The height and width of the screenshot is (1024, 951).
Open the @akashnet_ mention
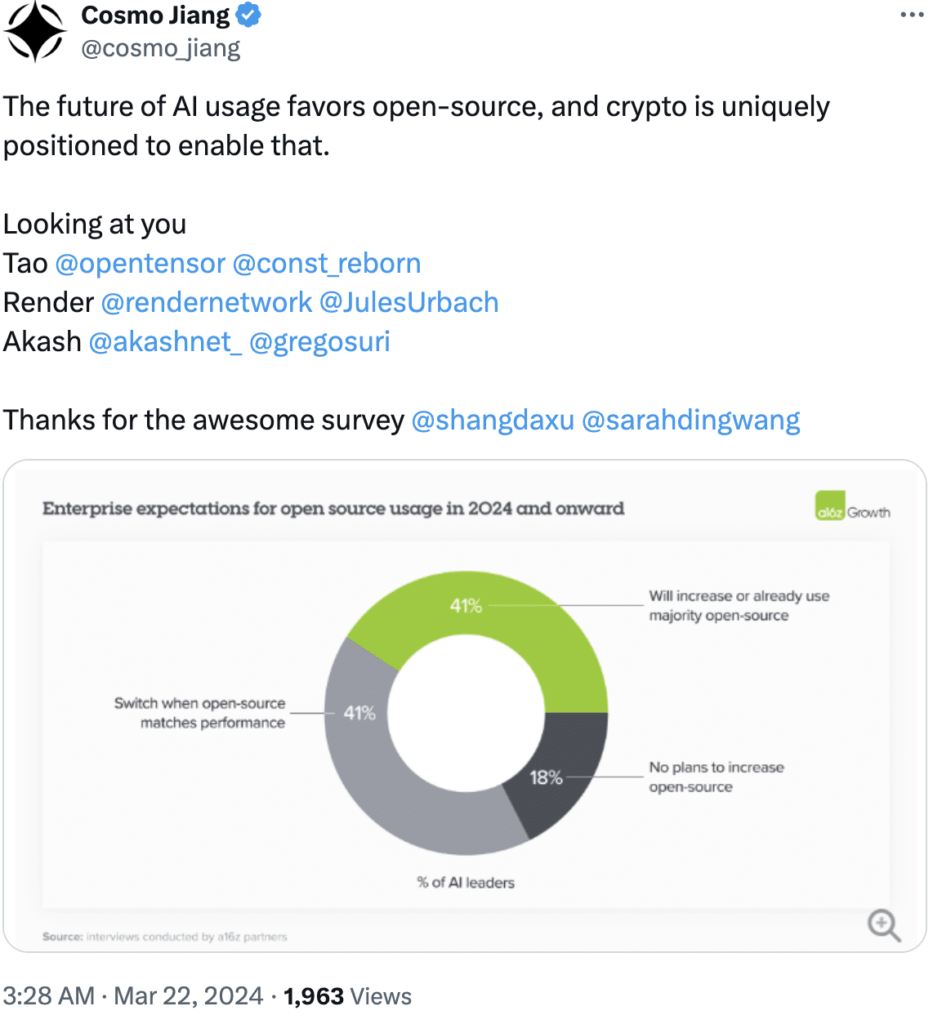coord(165,341)
